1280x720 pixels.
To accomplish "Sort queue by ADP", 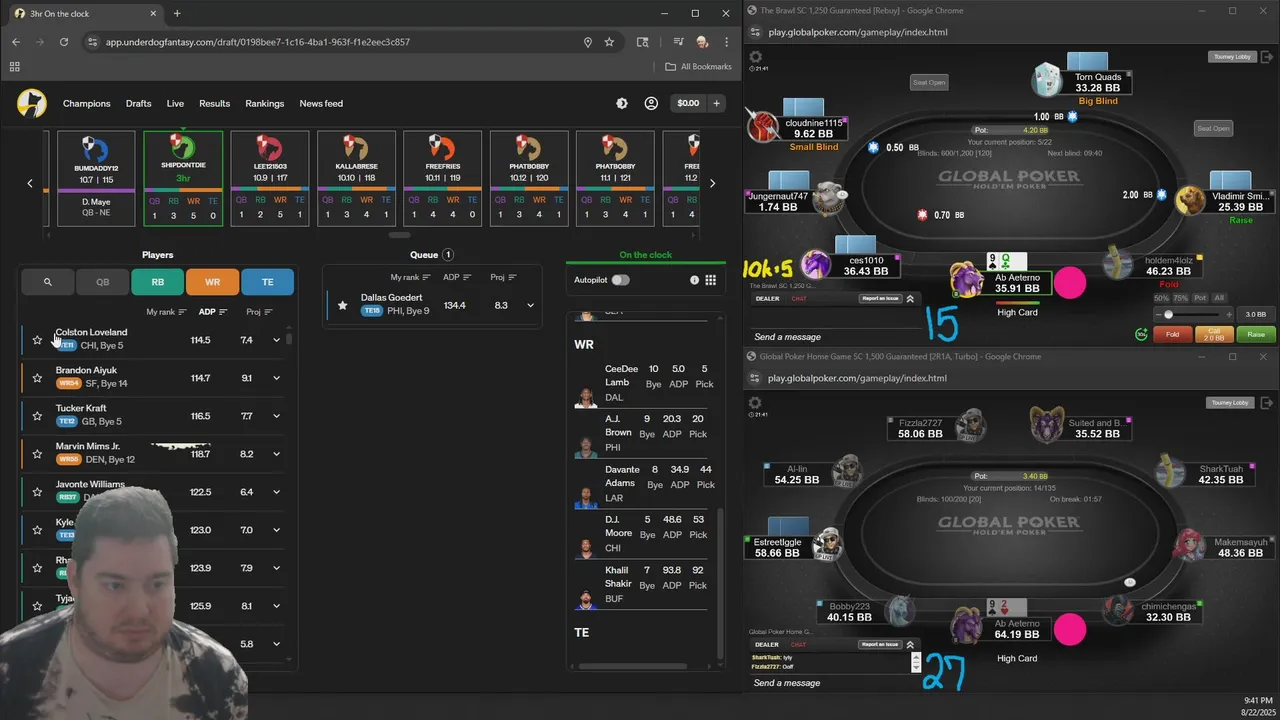I will pos(458,277).
